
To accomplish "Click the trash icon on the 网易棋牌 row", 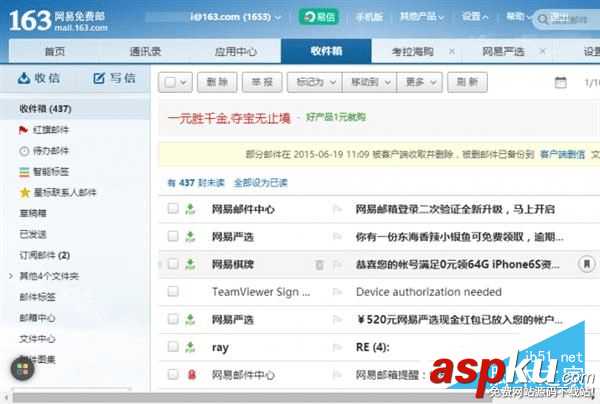I will (x=319, y=264).
